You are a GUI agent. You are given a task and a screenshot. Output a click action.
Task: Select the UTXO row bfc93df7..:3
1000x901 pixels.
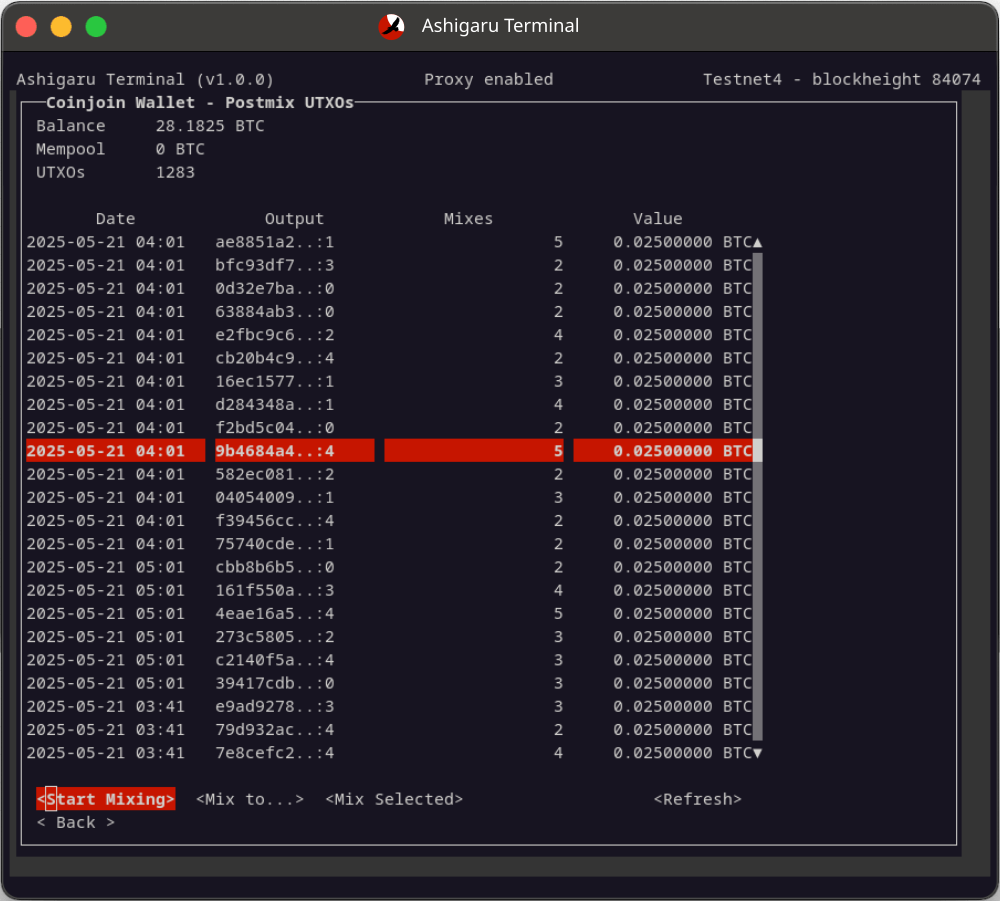click(x=390, y=265)
